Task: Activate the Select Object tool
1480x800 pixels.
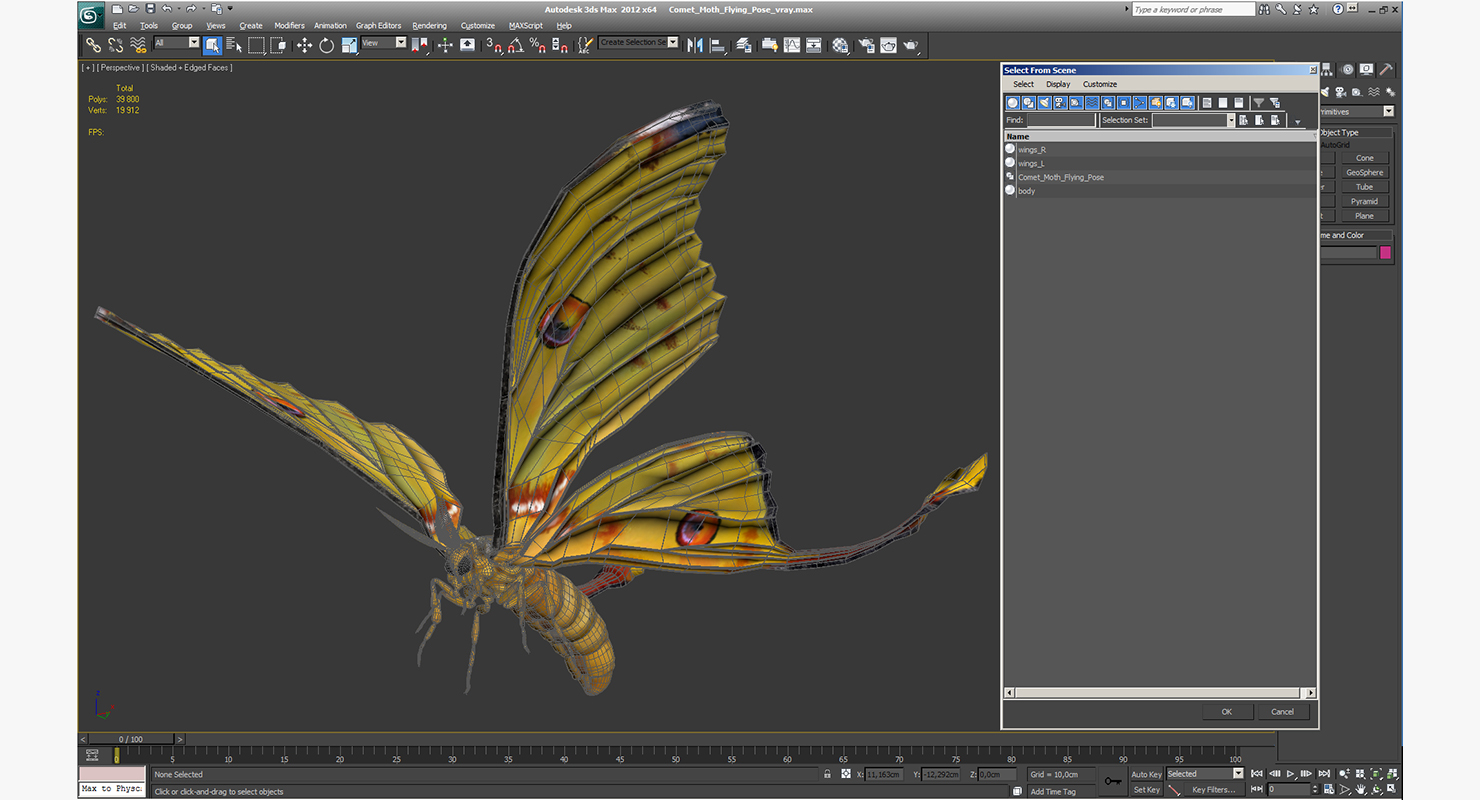Action: click(x=213, y=45)
